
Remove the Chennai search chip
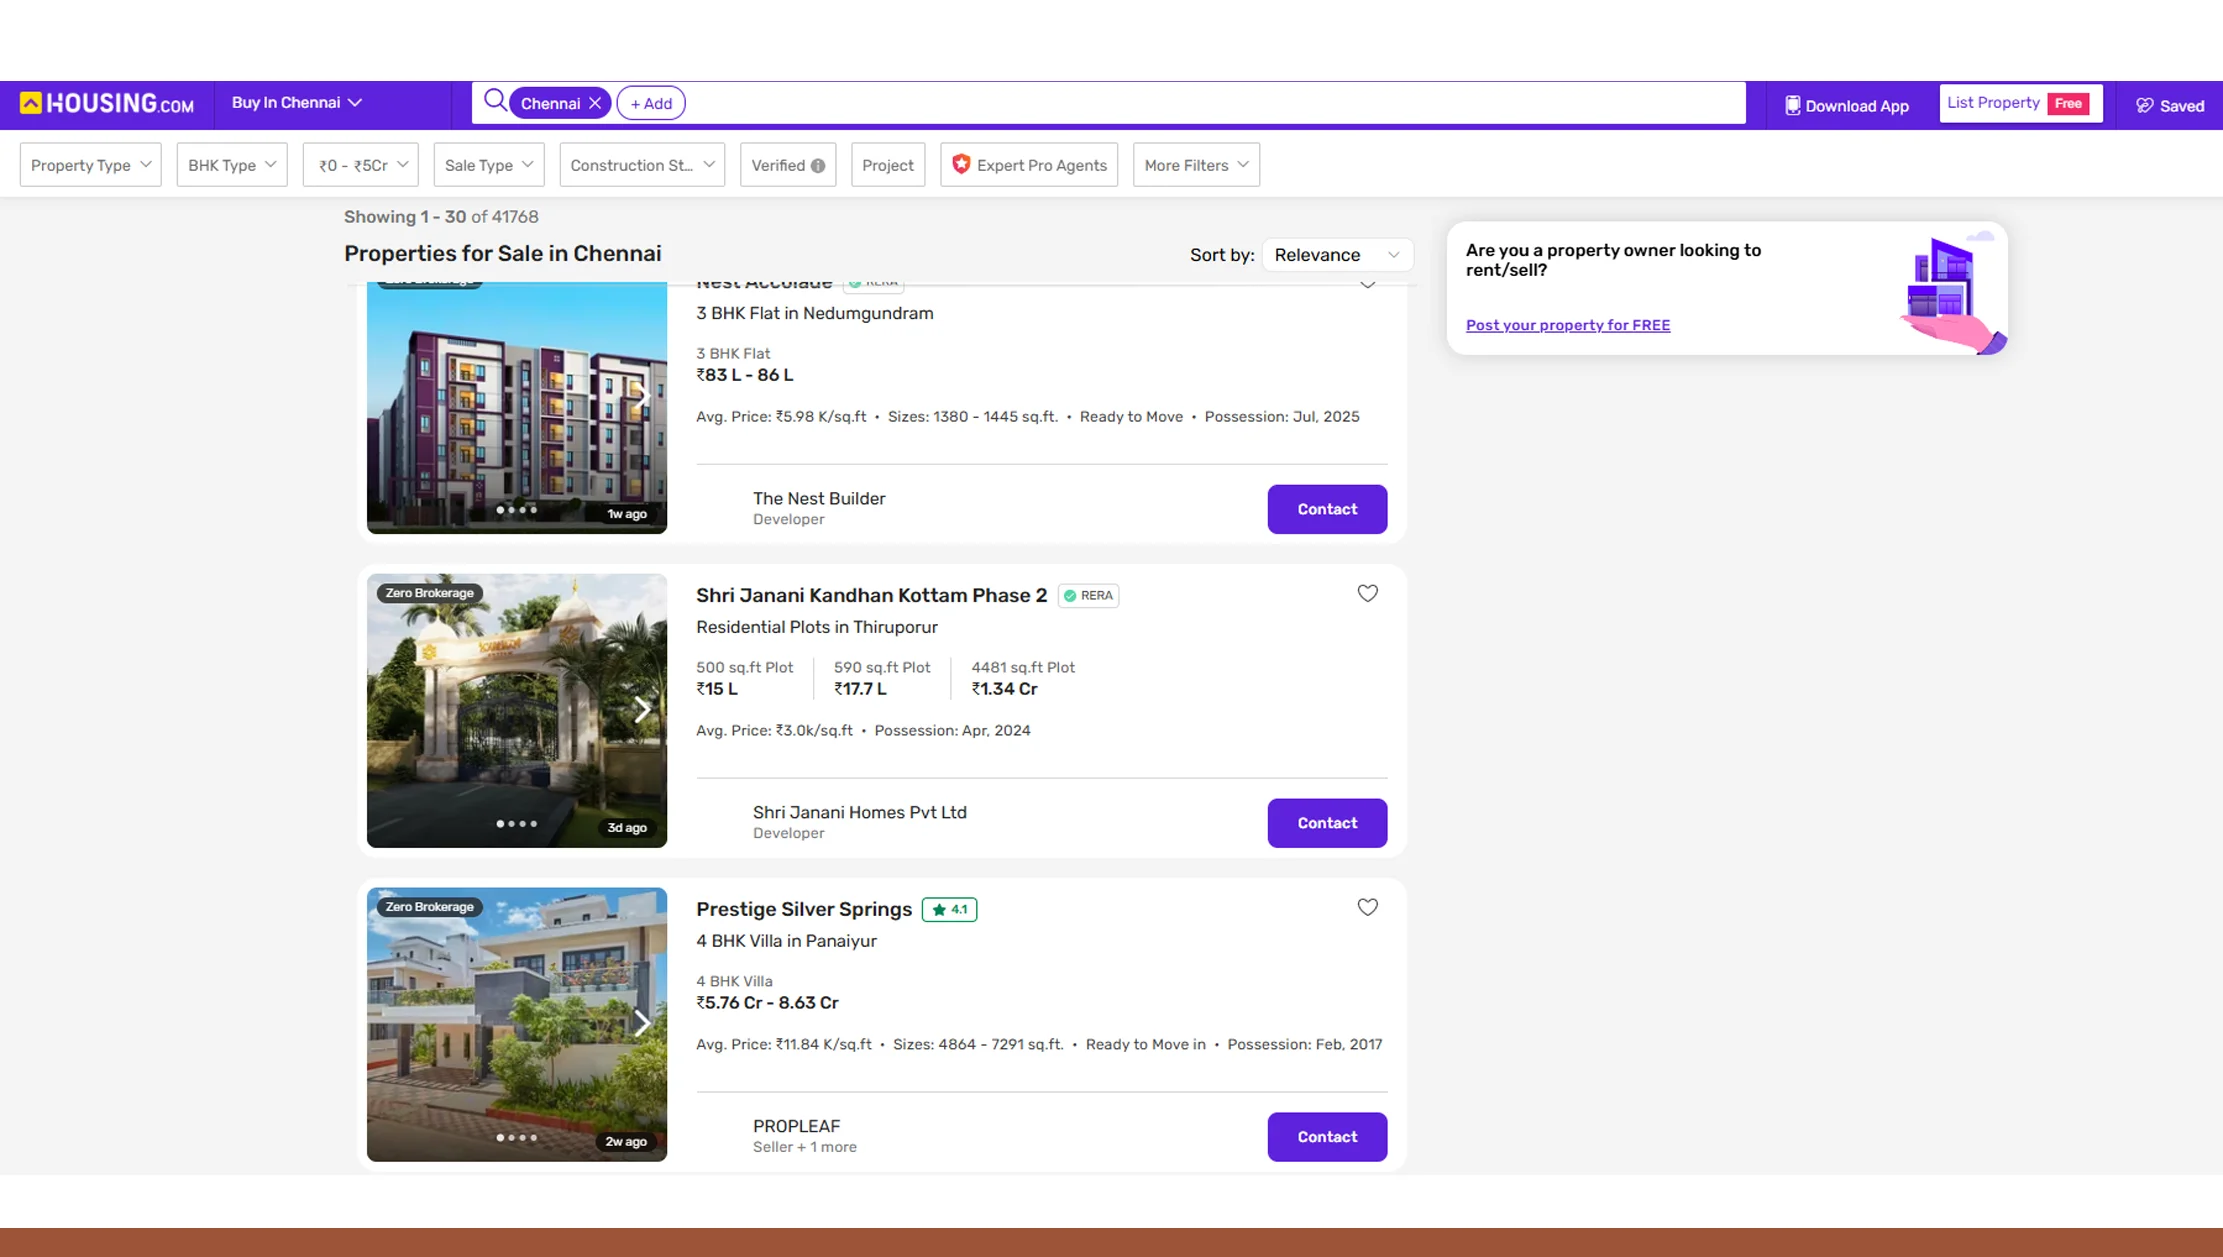pos(595,104)
